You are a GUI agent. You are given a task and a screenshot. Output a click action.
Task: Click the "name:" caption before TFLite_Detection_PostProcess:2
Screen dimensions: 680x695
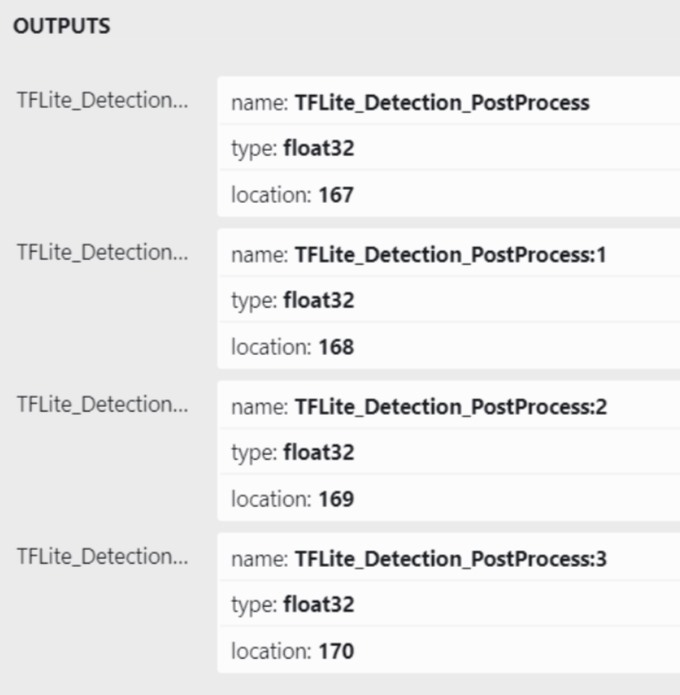click(x=260, y=407)
